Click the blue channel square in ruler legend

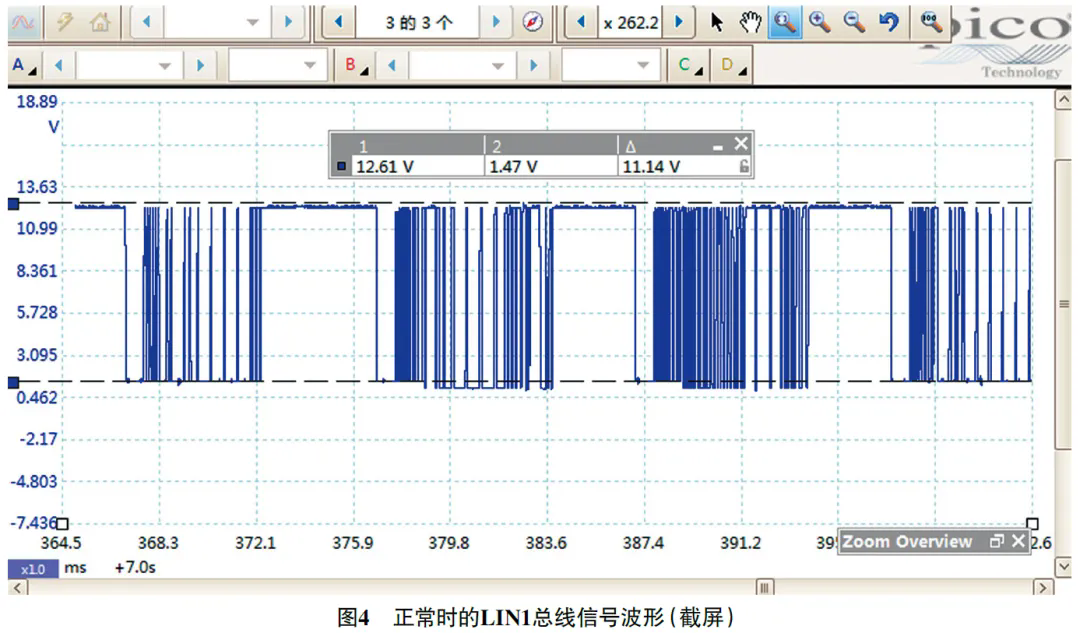[x=341, y=166]
